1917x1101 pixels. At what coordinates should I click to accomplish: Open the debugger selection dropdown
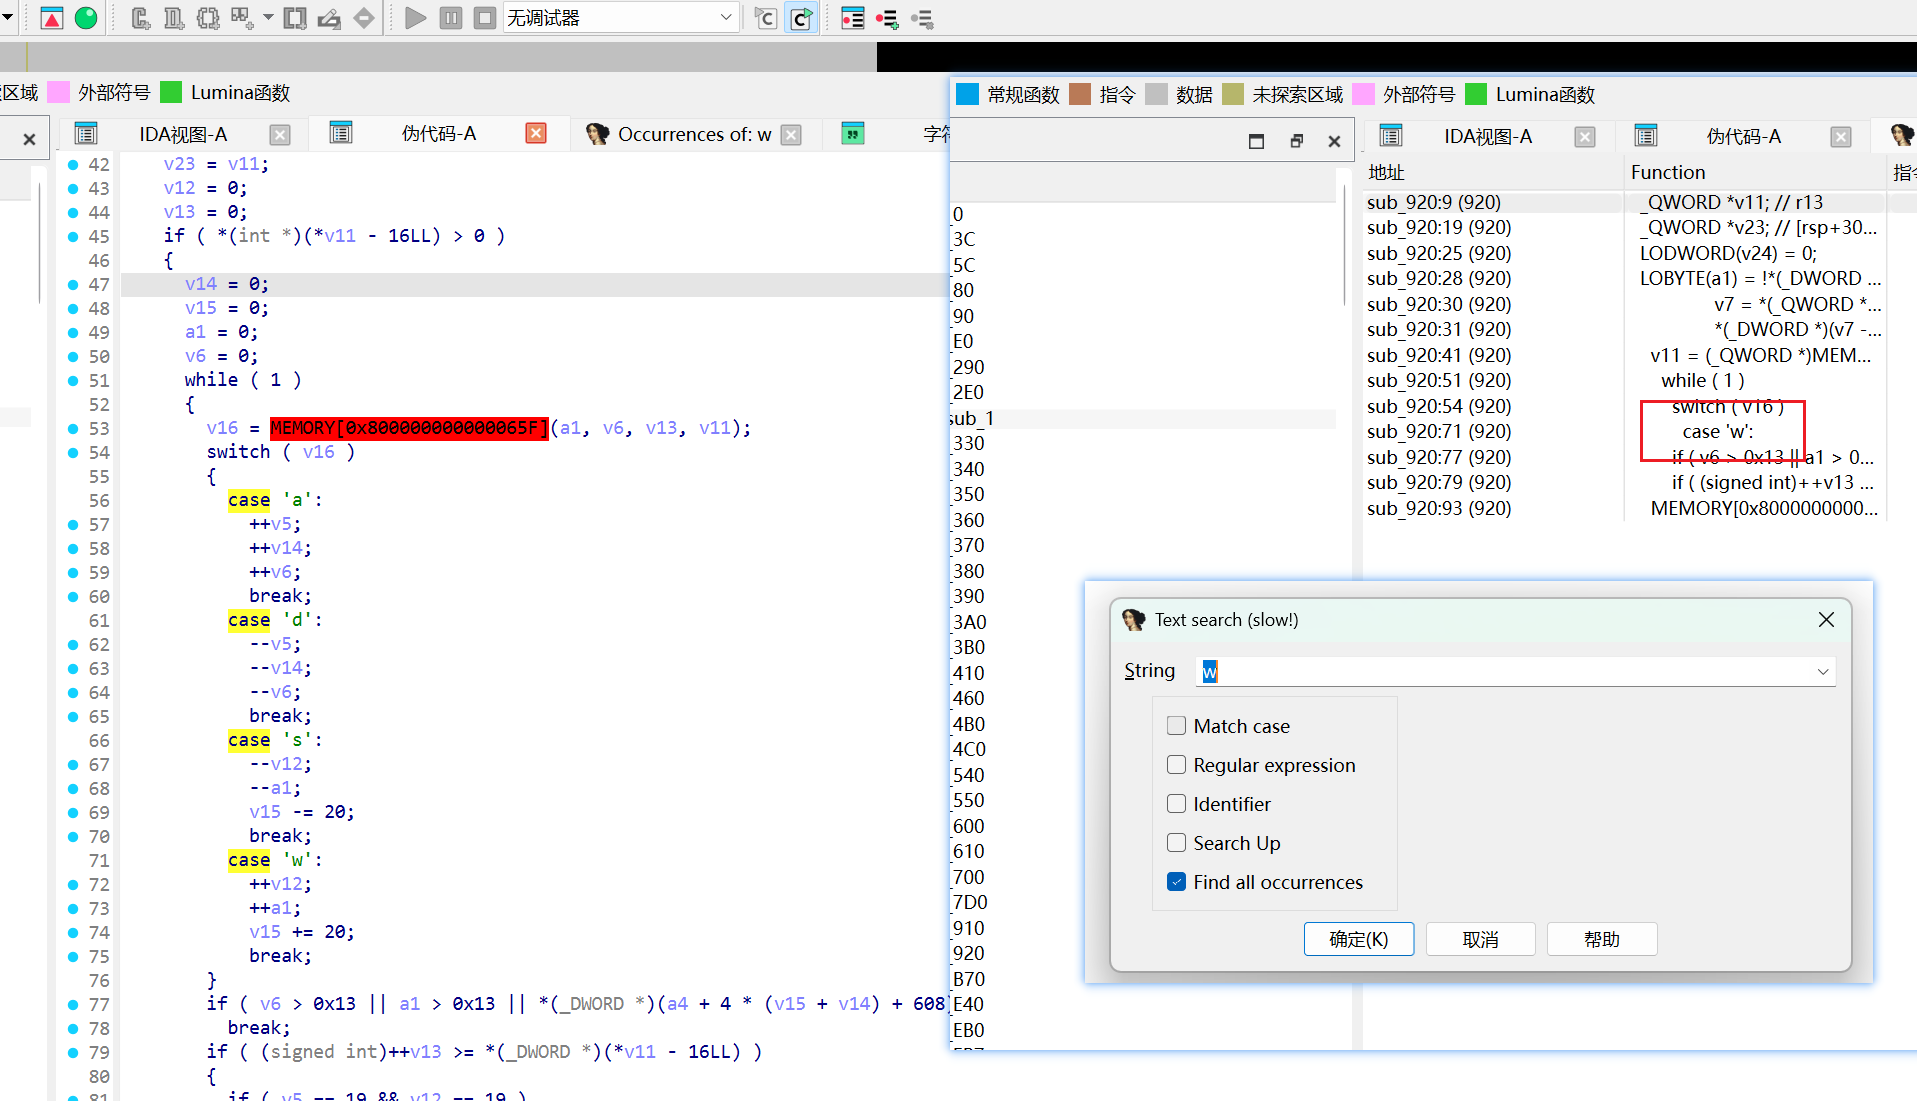point(726,18)
